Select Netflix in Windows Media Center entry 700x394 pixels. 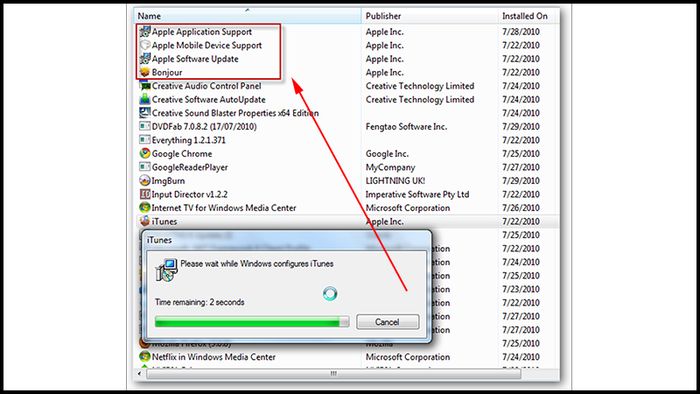point(213,357)
